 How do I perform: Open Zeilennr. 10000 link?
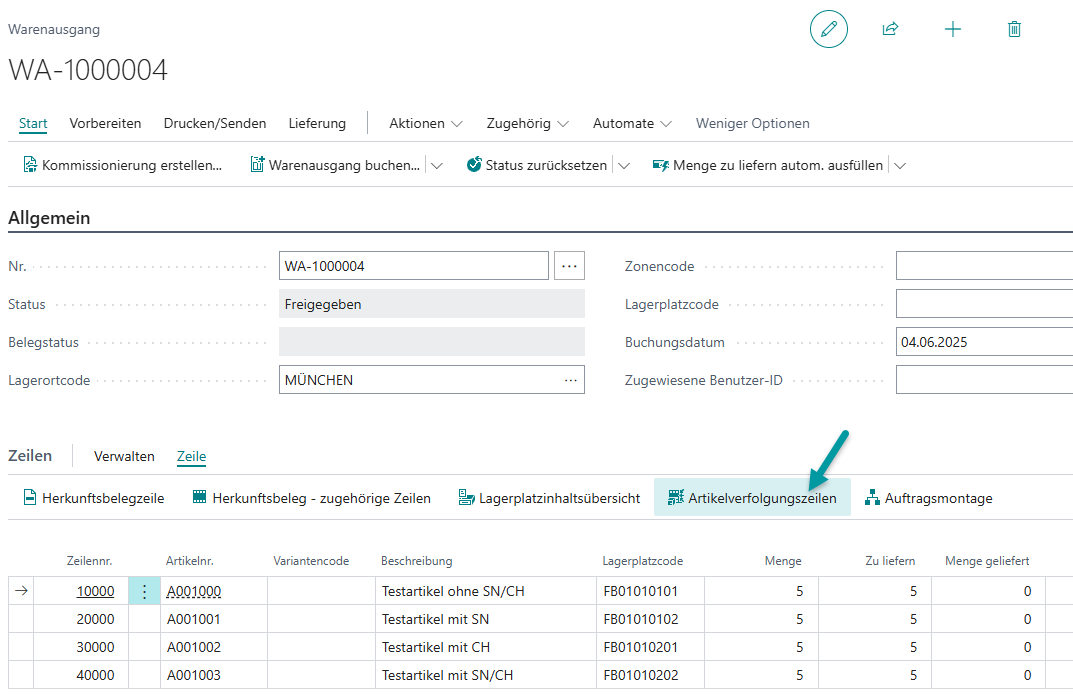(x=95, y=591)
